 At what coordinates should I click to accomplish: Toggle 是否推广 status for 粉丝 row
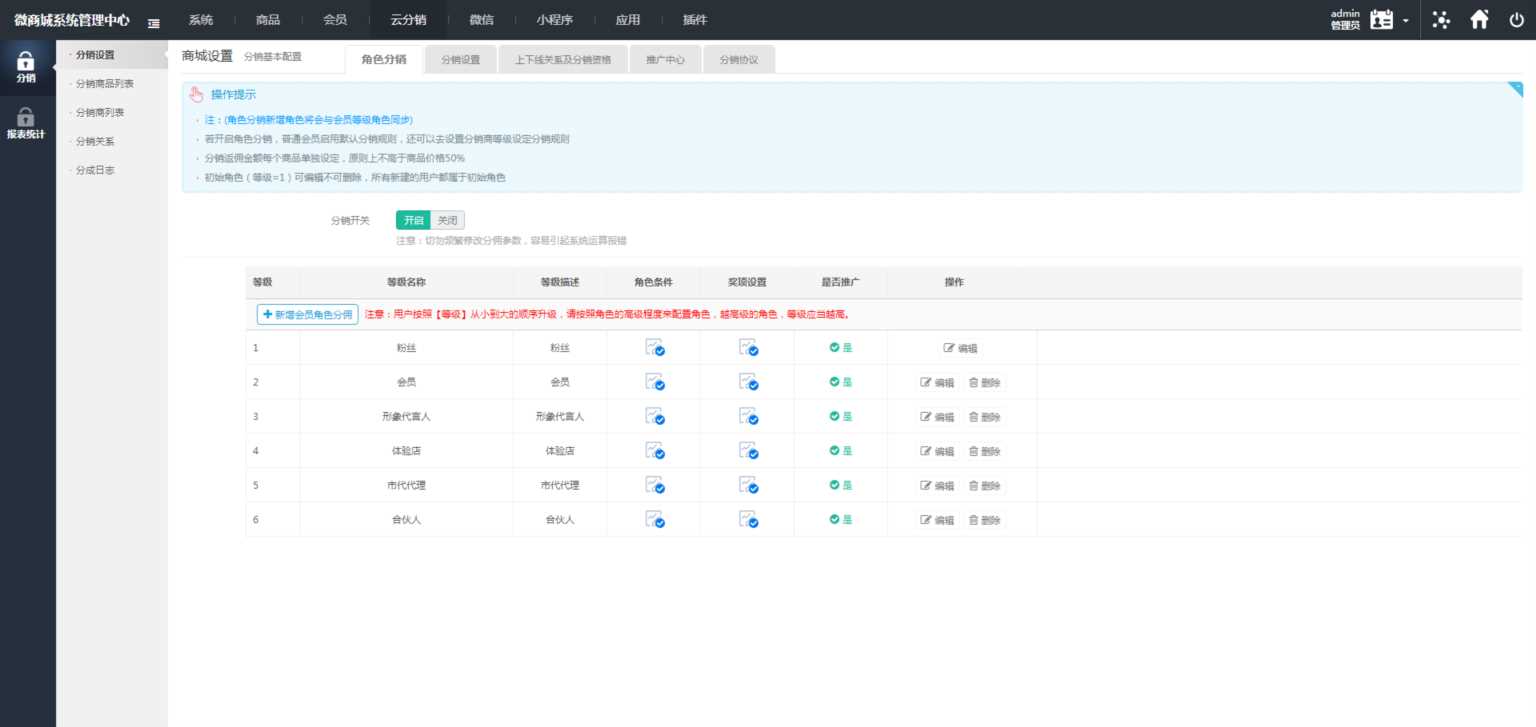click(x=840, y=348)
